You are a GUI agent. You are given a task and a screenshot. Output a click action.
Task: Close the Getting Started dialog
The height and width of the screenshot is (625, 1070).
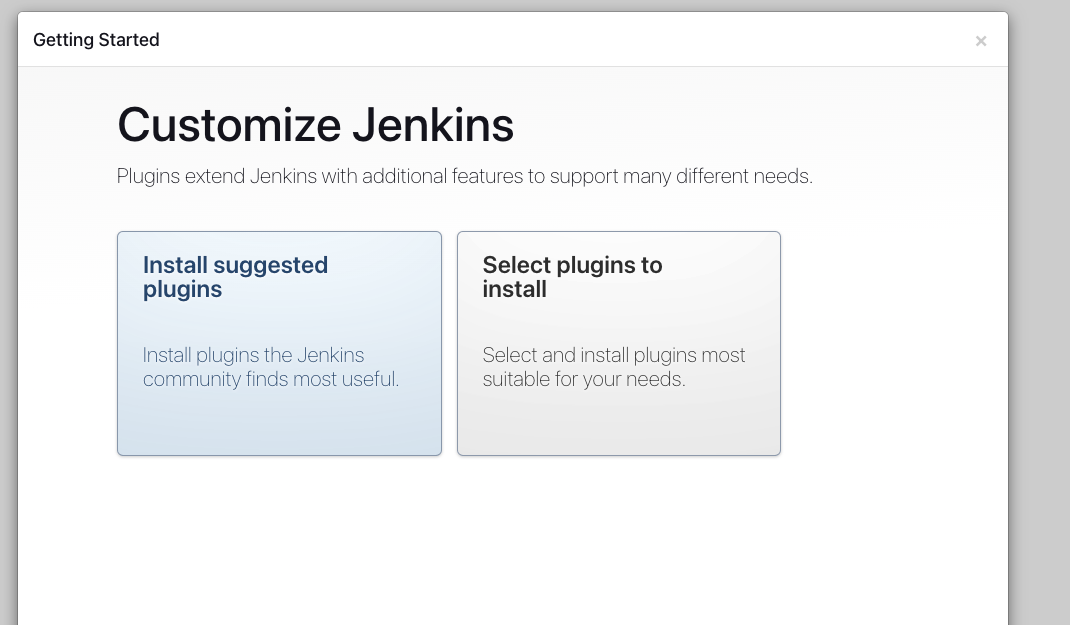point(981,41)
